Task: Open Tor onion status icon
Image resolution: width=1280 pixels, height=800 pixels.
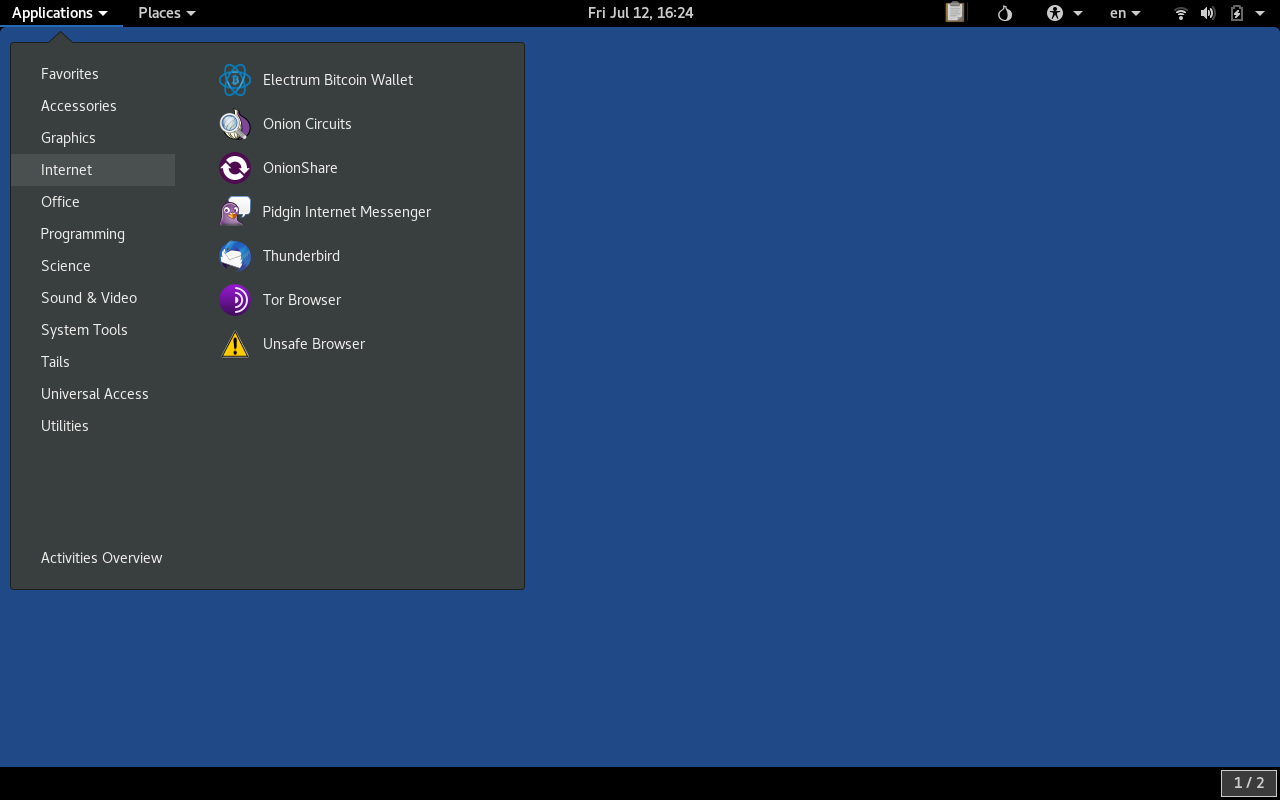Action: (x=1005, y=13)
